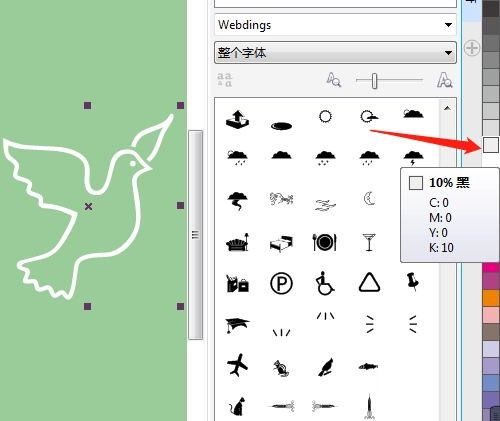Screen dimensions: 500x421
Task: Choose the sofa with lamp glyph
Action: coord(237,242)
